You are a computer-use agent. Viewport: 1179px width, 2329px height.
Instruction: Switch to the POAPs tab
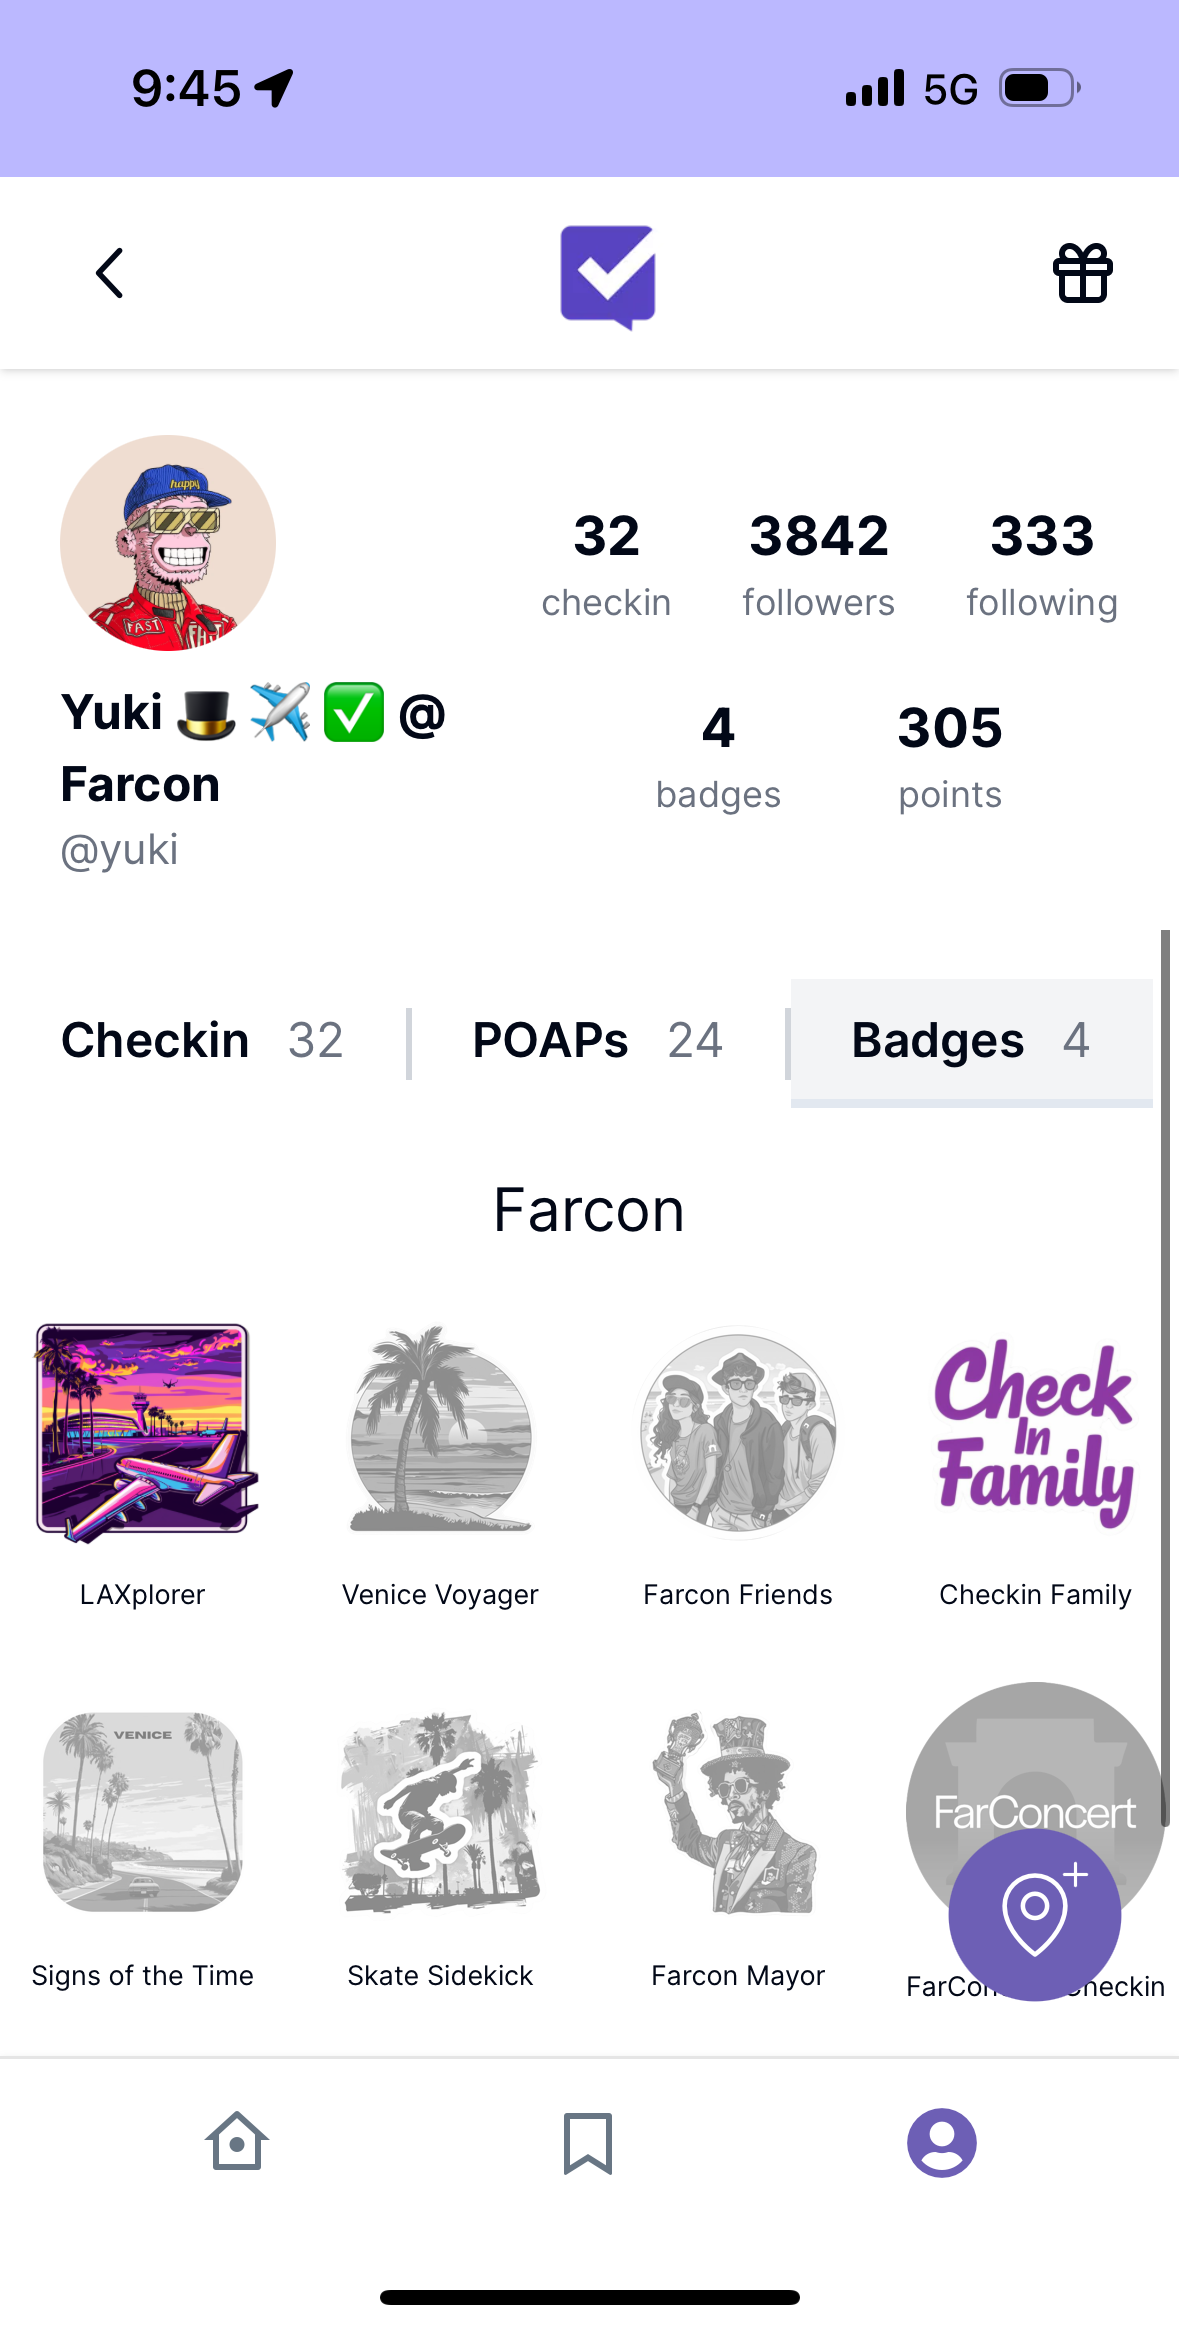(x=597, y=1040)
